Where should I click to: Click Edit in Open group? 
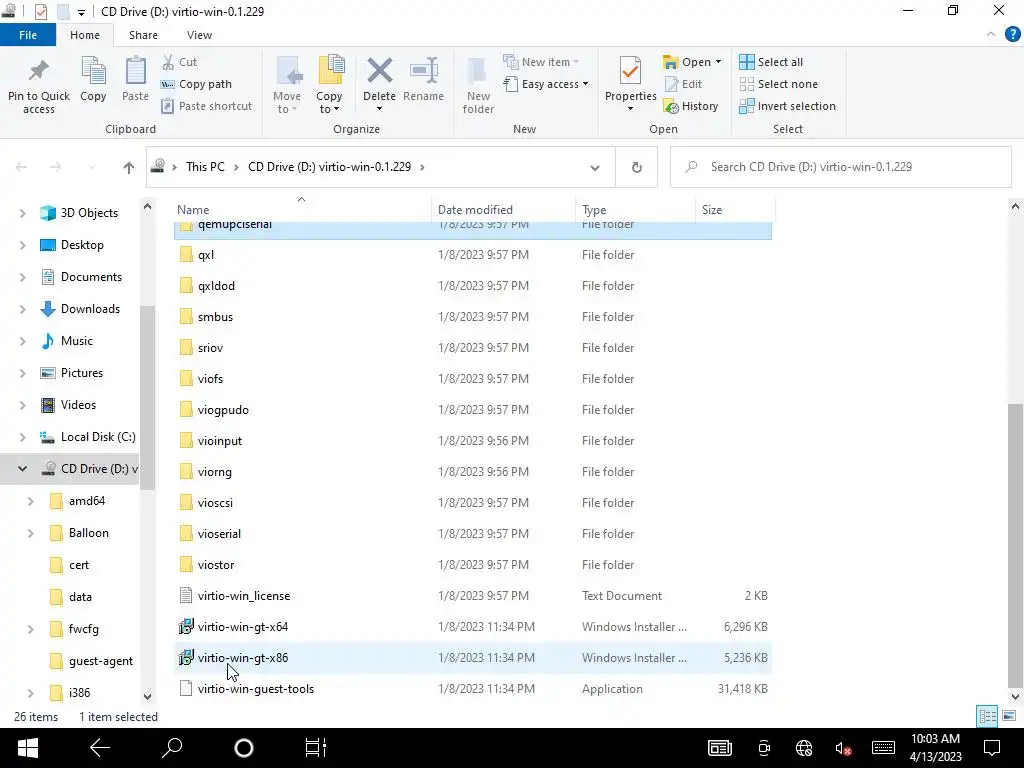(x=683, y=84)
